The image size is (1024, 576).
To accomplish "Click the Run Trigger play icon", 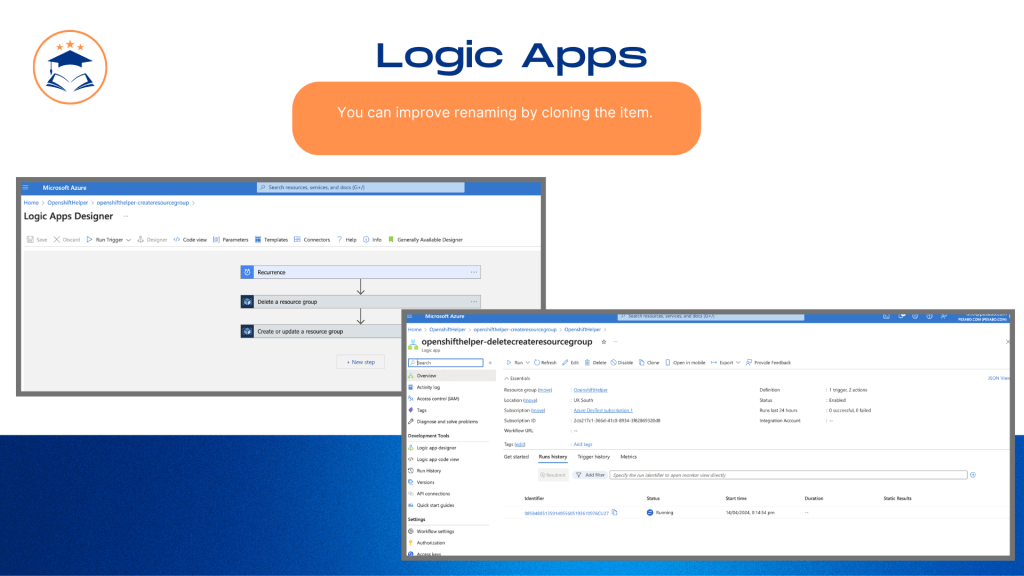I will 89,240.
